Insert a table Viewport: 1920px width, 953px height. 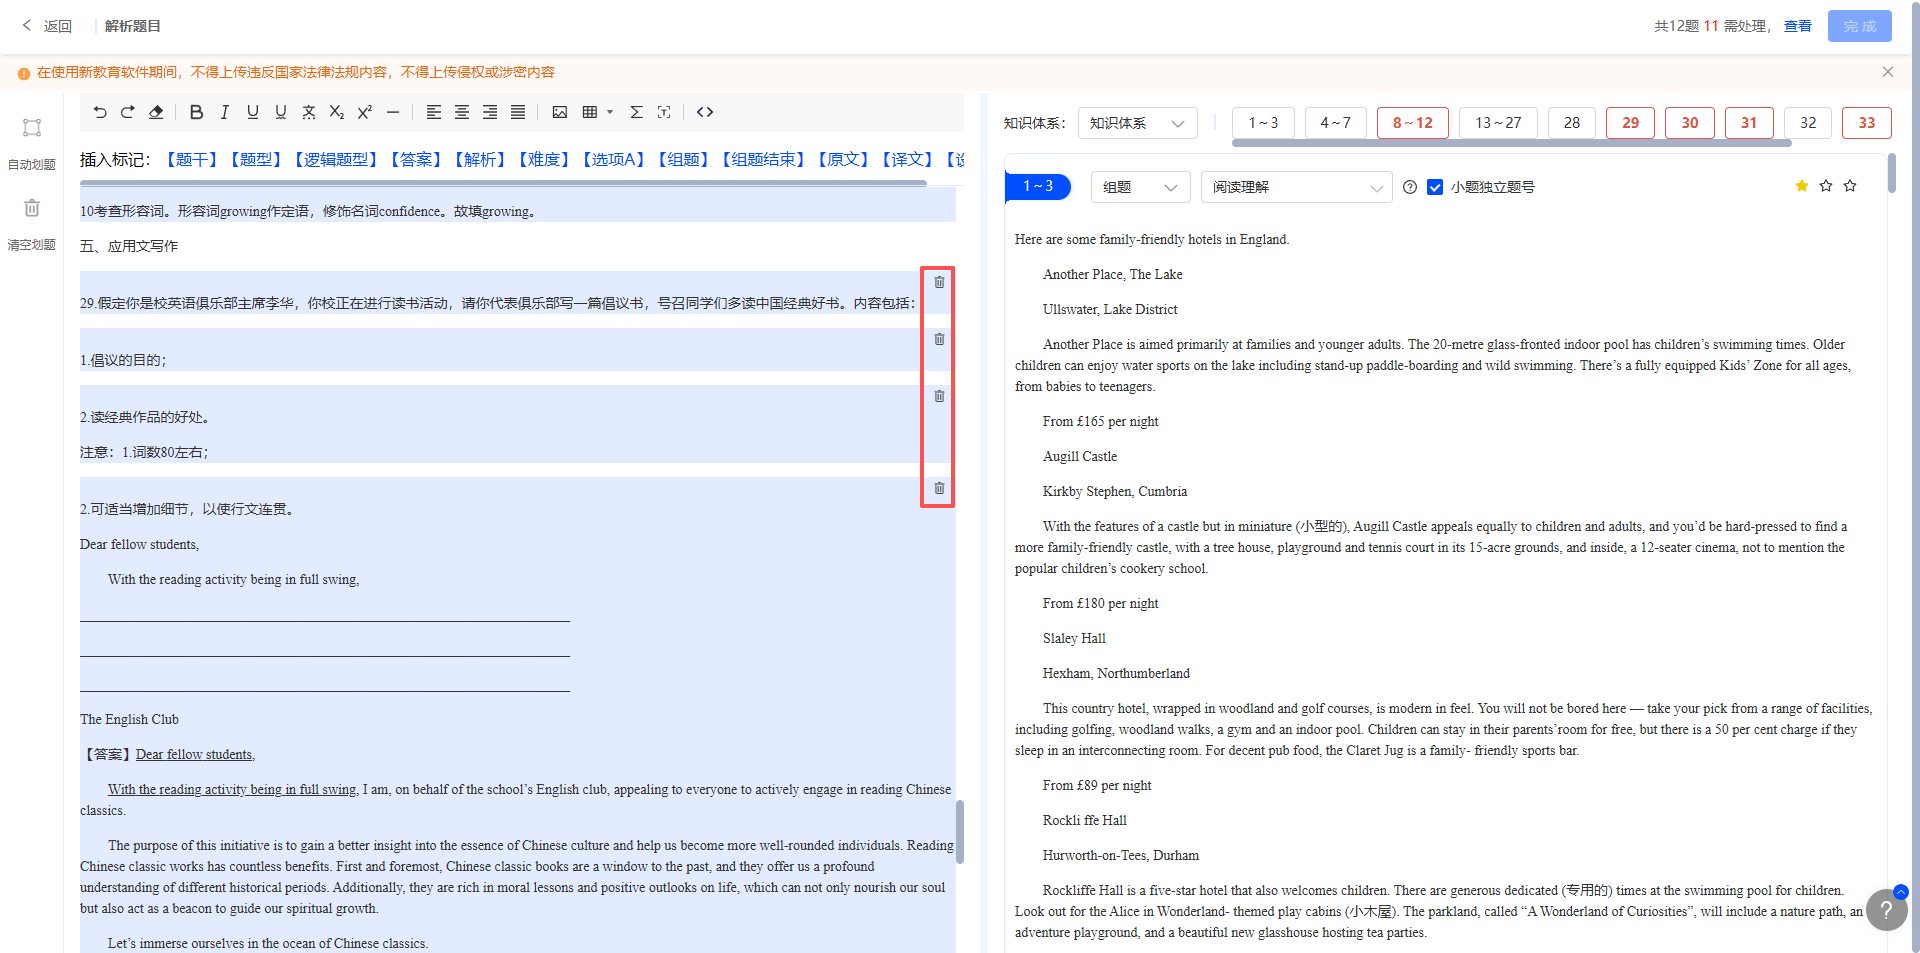590,112
